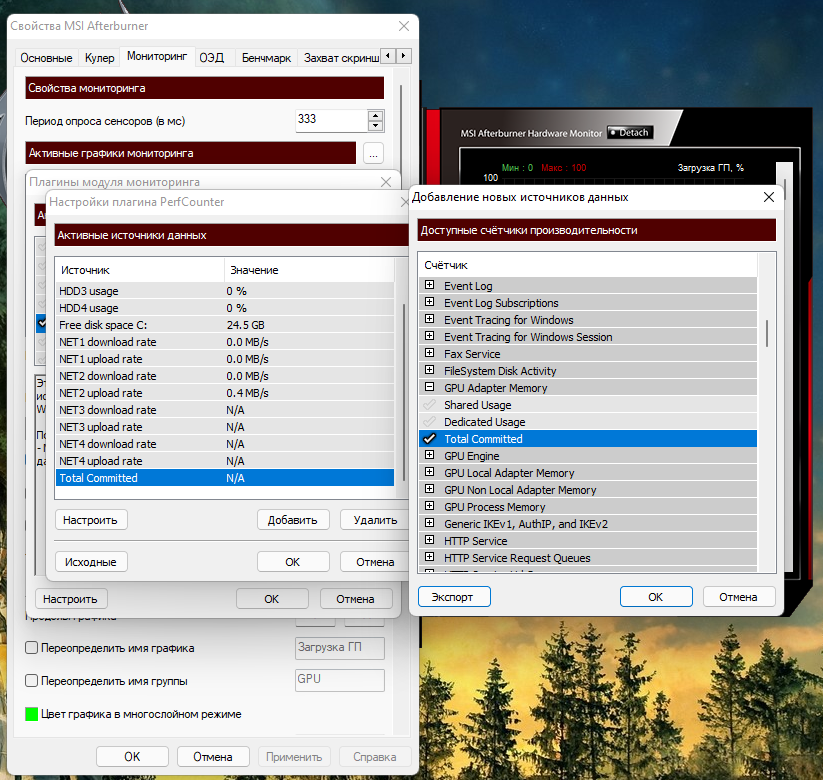Expand the HTTP Service counter group

(429, 540)
